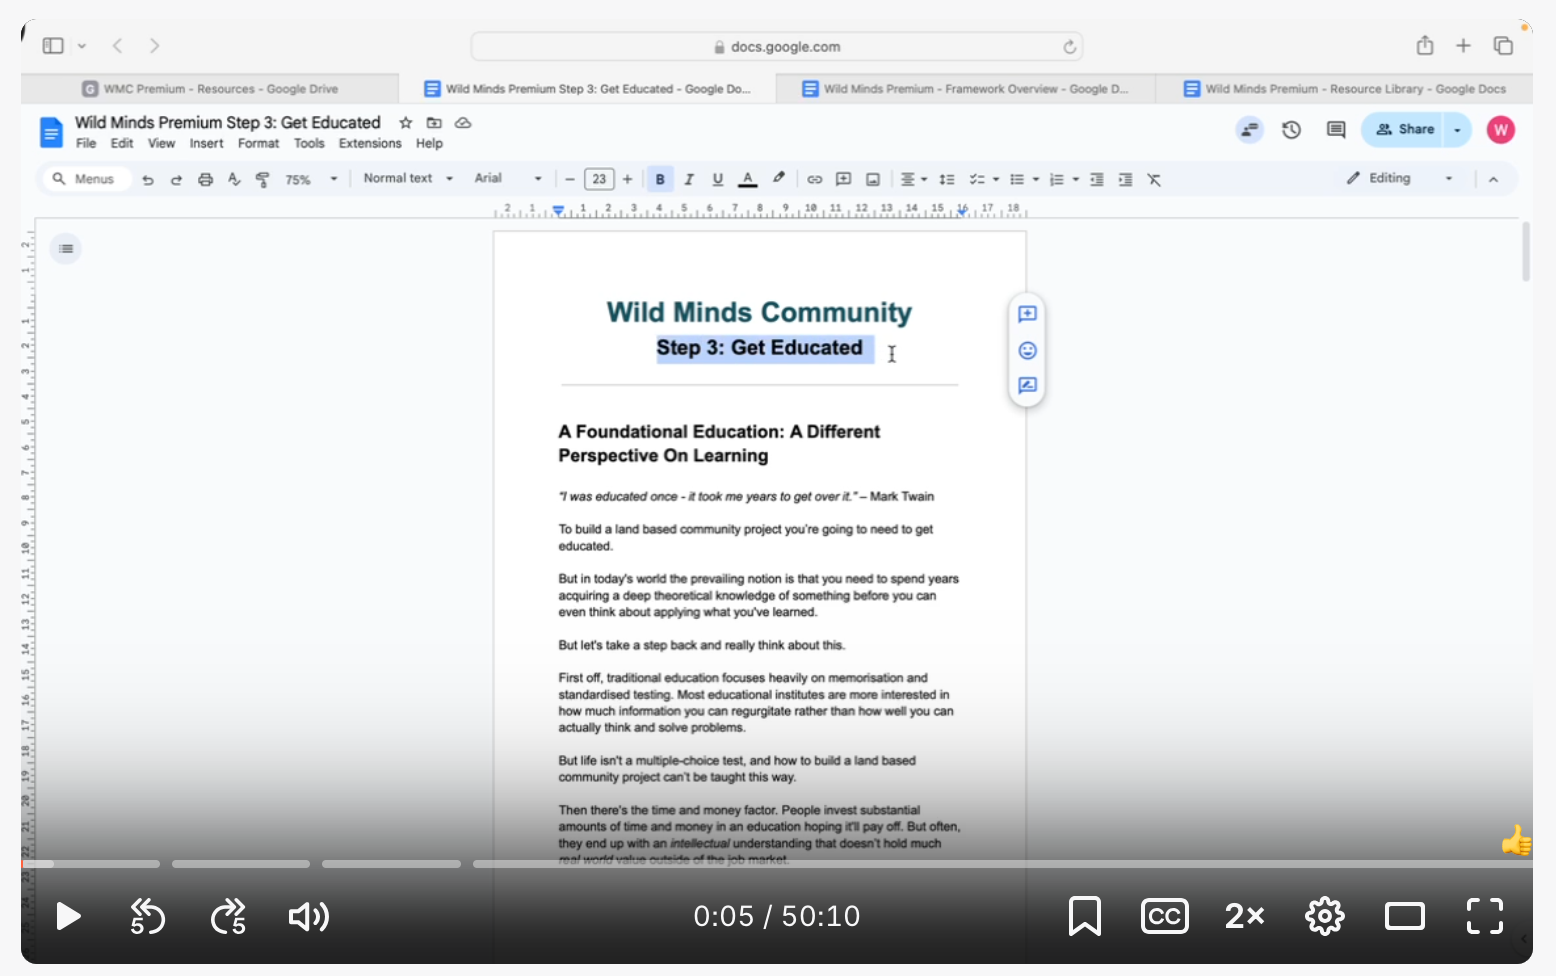Open the Normal text style dropdown
This screenshot has width=1556, height=976.
[408, 179]
